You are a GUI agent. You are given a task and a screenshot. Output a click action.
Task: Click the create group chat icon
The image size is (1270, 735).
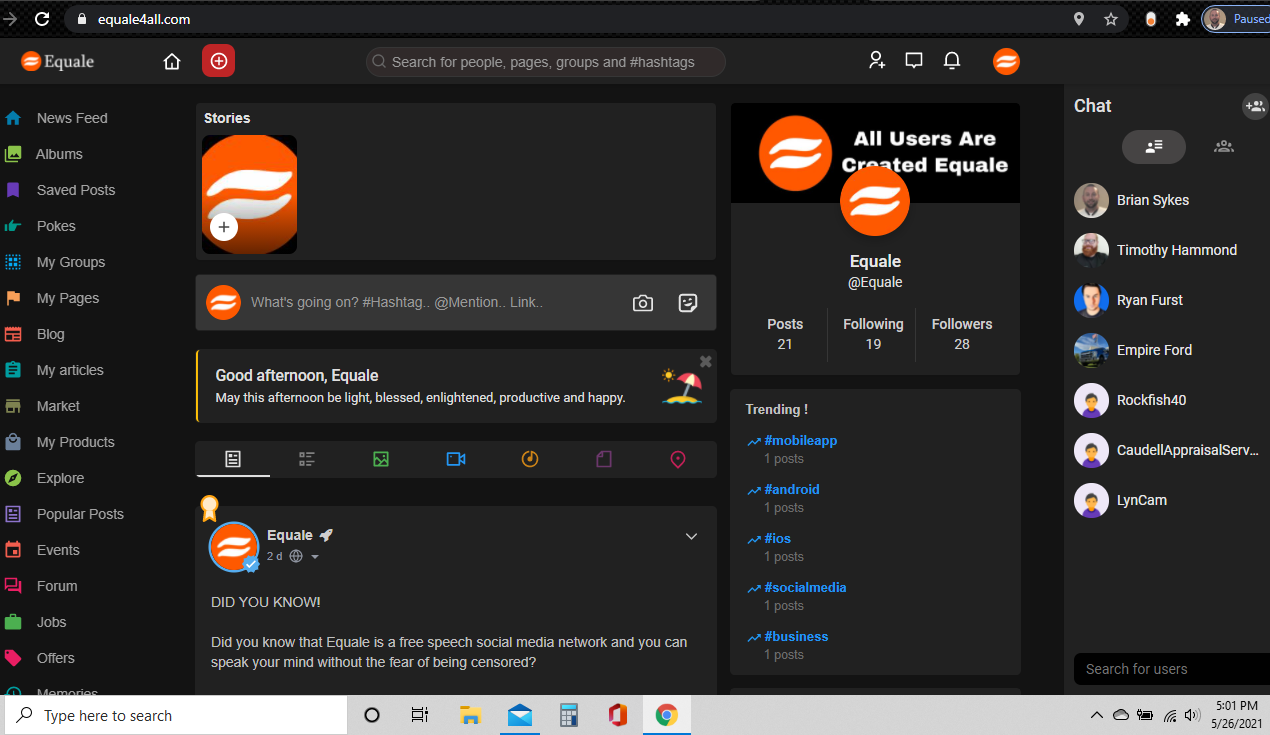(1255, 105)
